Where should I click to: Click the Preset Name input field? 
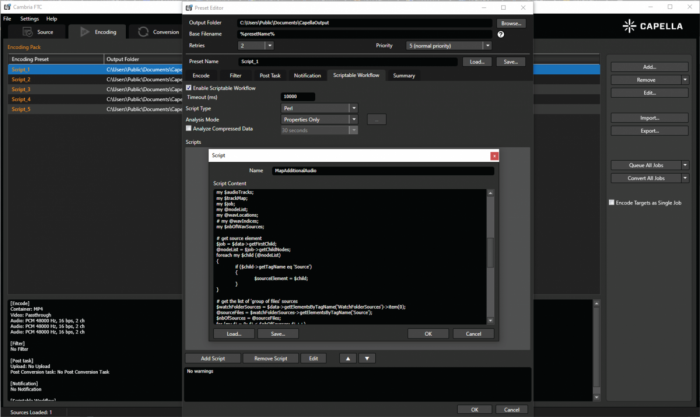click(x=348, y=62)
